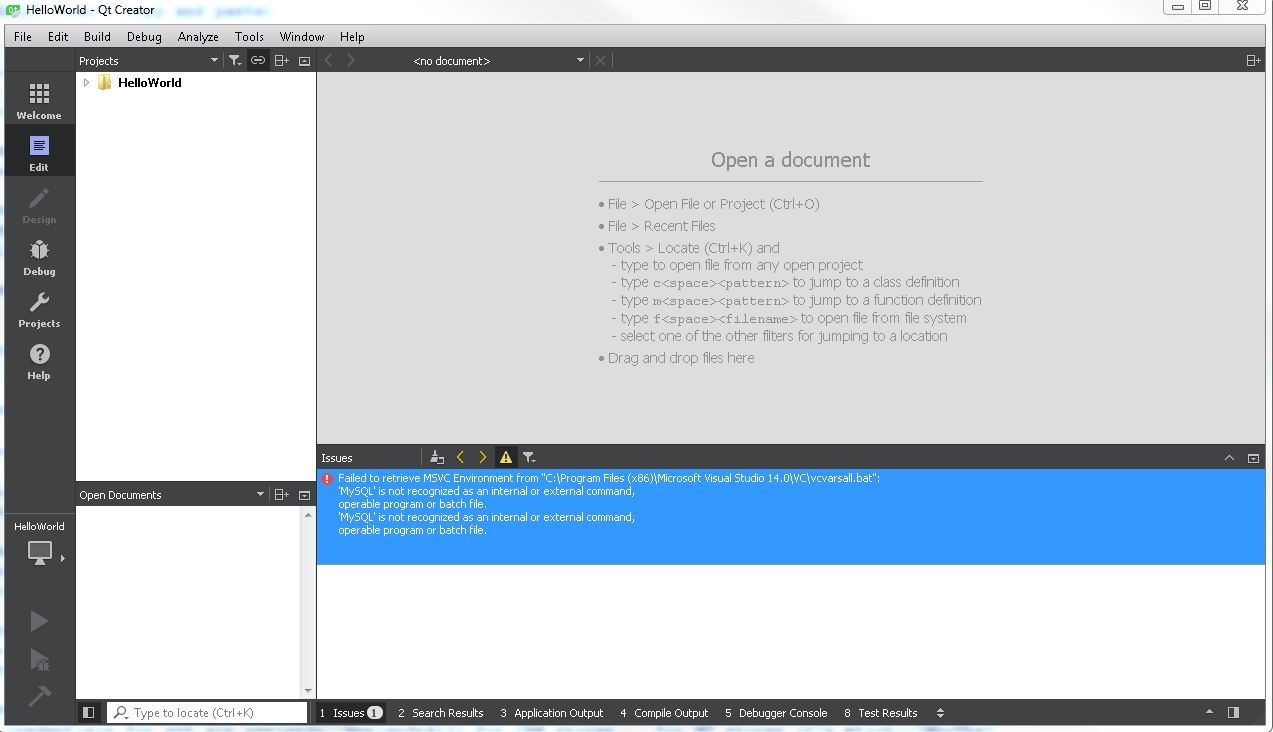
Task: Open the Tools menu
Action: [x=249, y=36]
